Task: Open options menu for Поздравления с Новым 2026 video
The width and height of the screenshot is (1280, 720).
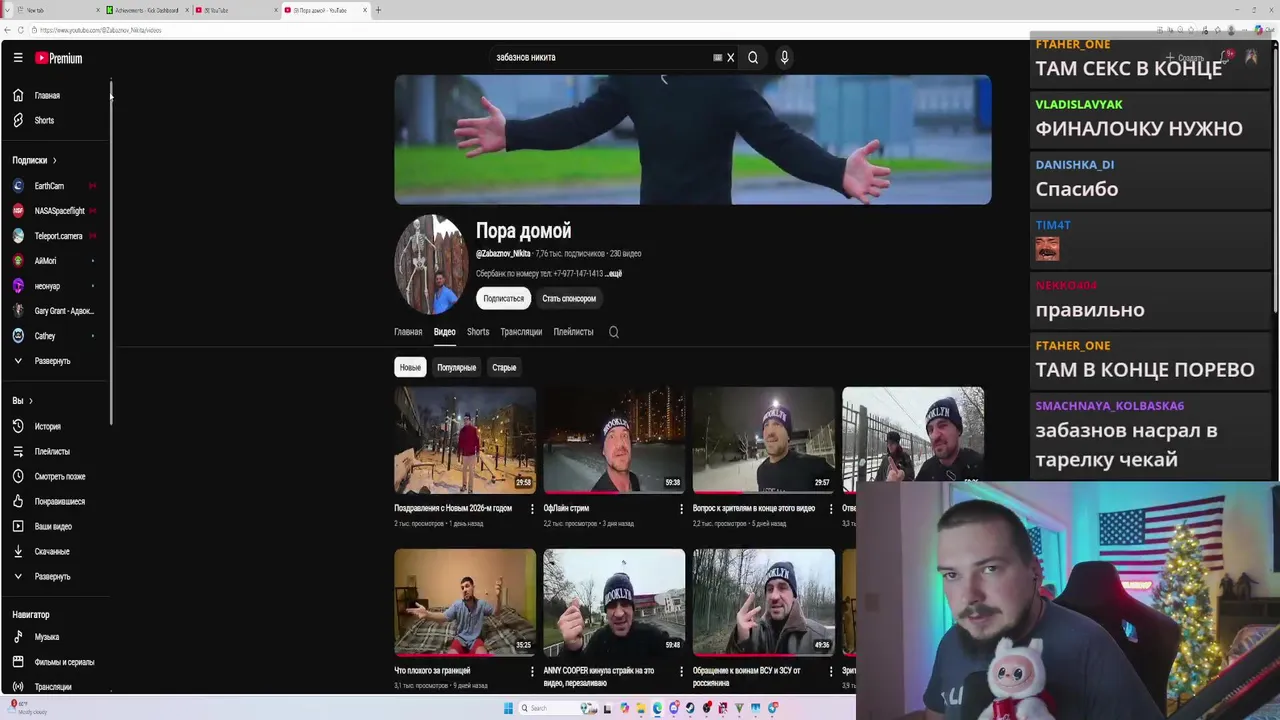Action: click(532, 509)
